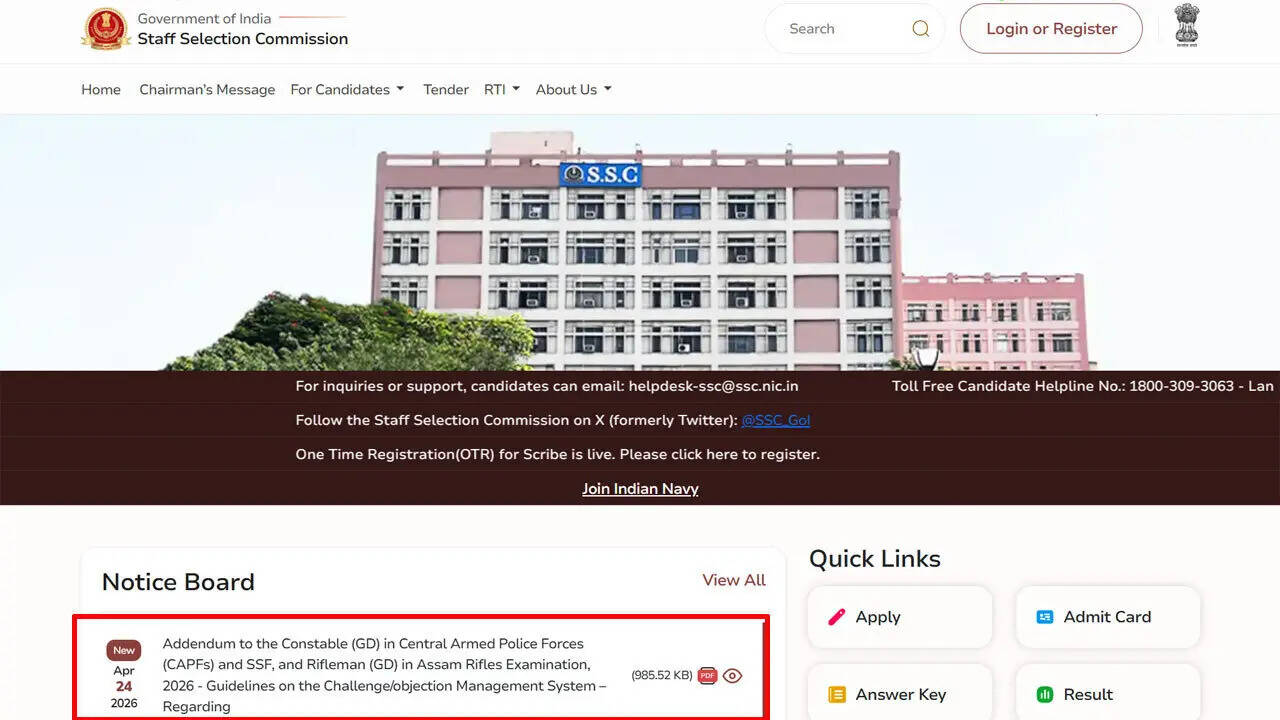
Task: Expand the About Us dropdown
Action: [x=573, y=90]
